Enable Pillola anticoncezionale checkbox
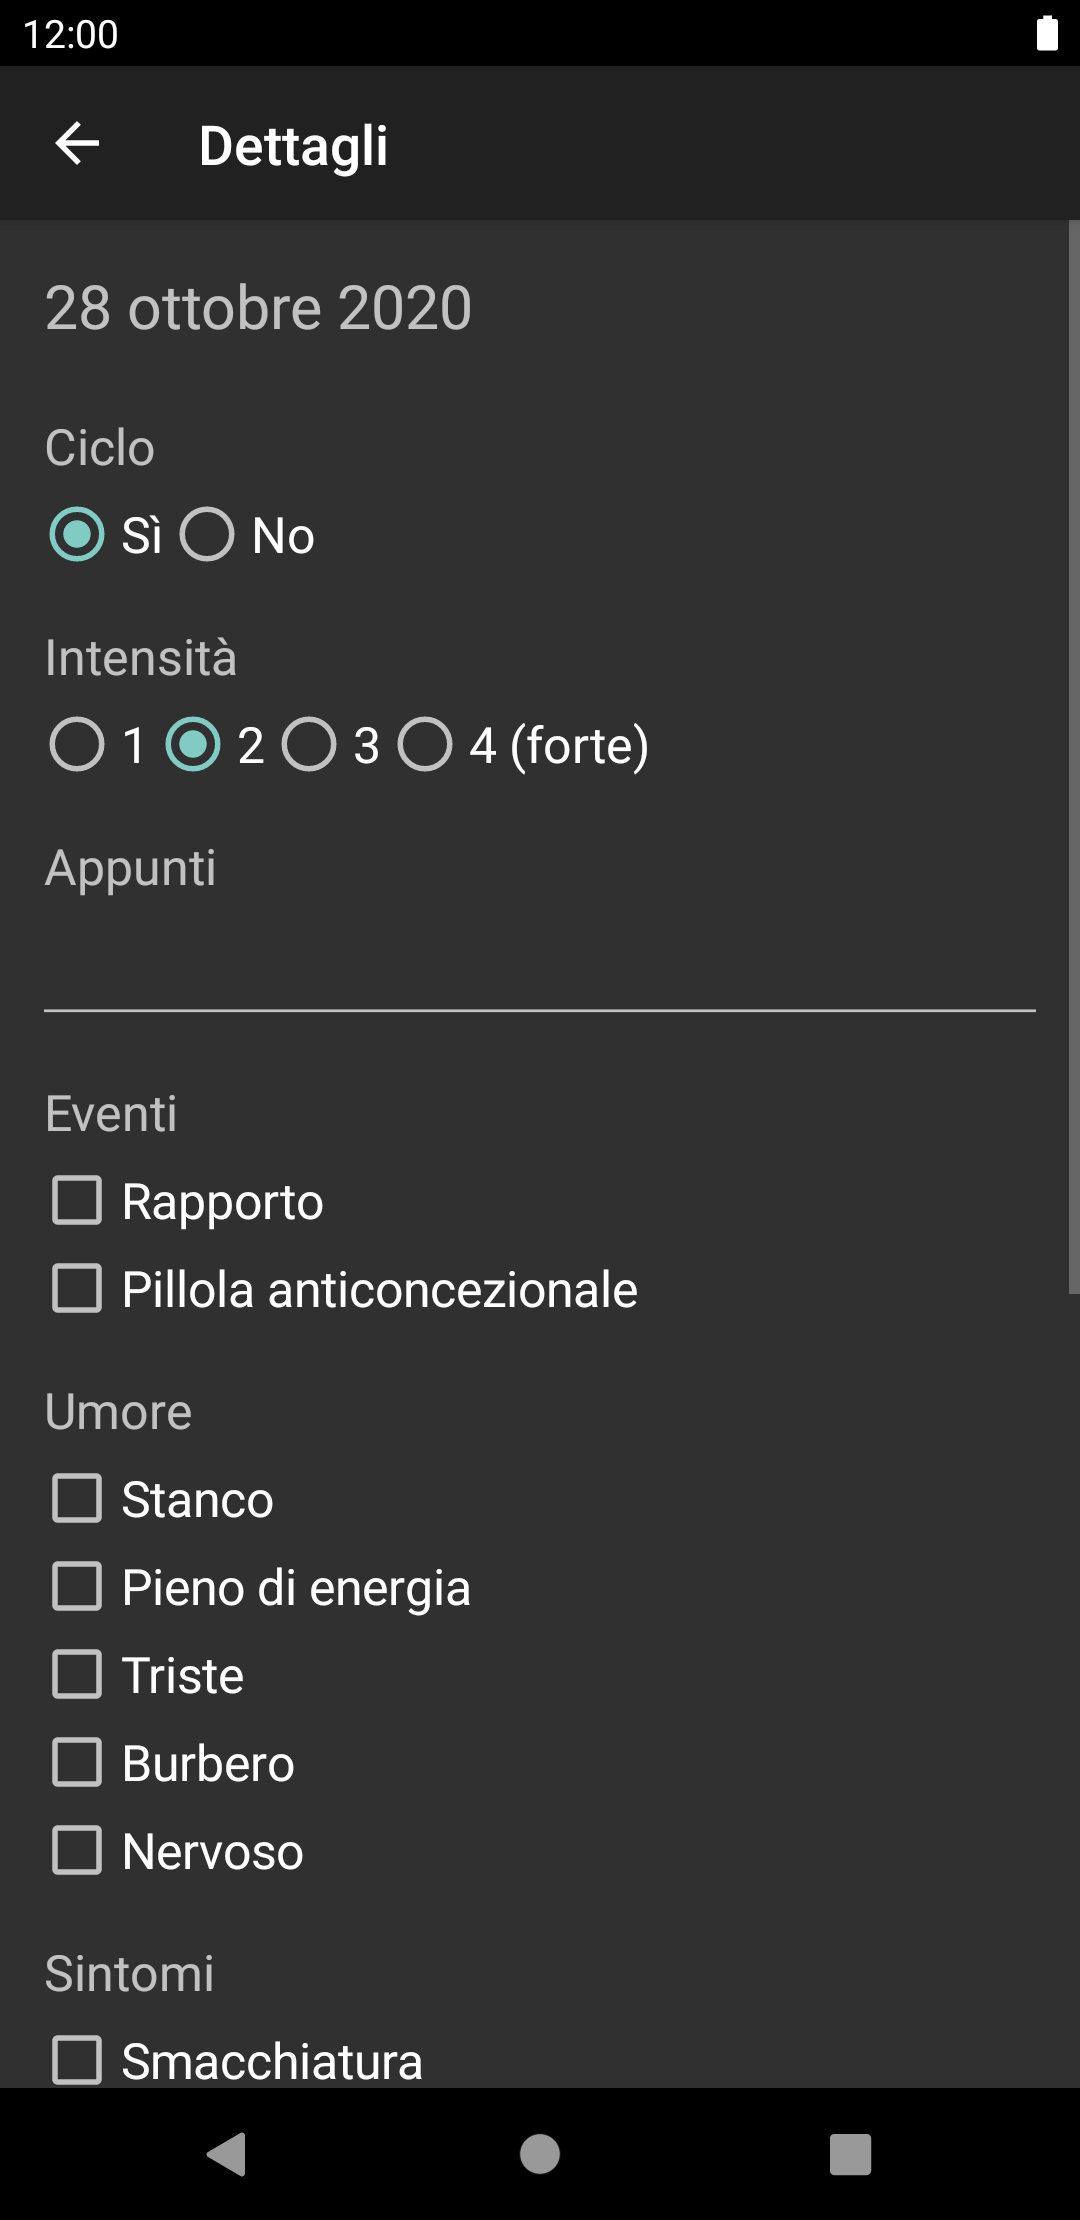 point(77,1289)
